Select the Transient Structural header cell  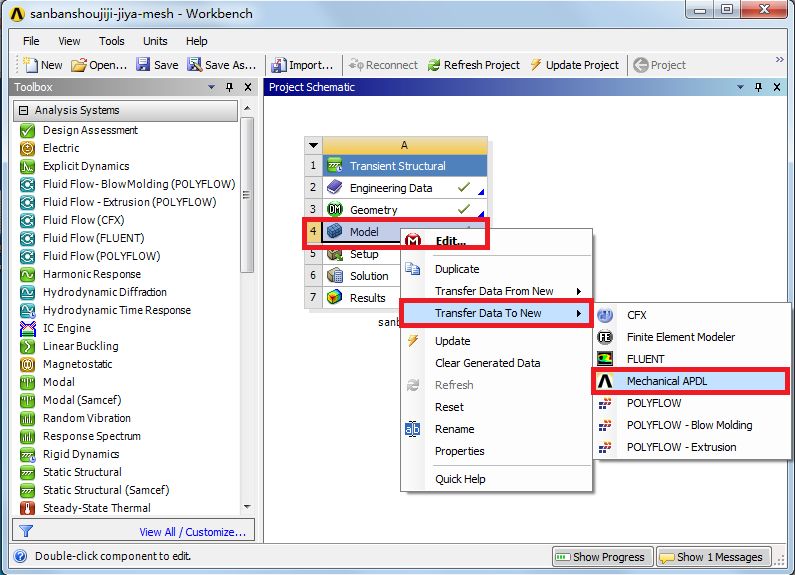pos(405,166)
